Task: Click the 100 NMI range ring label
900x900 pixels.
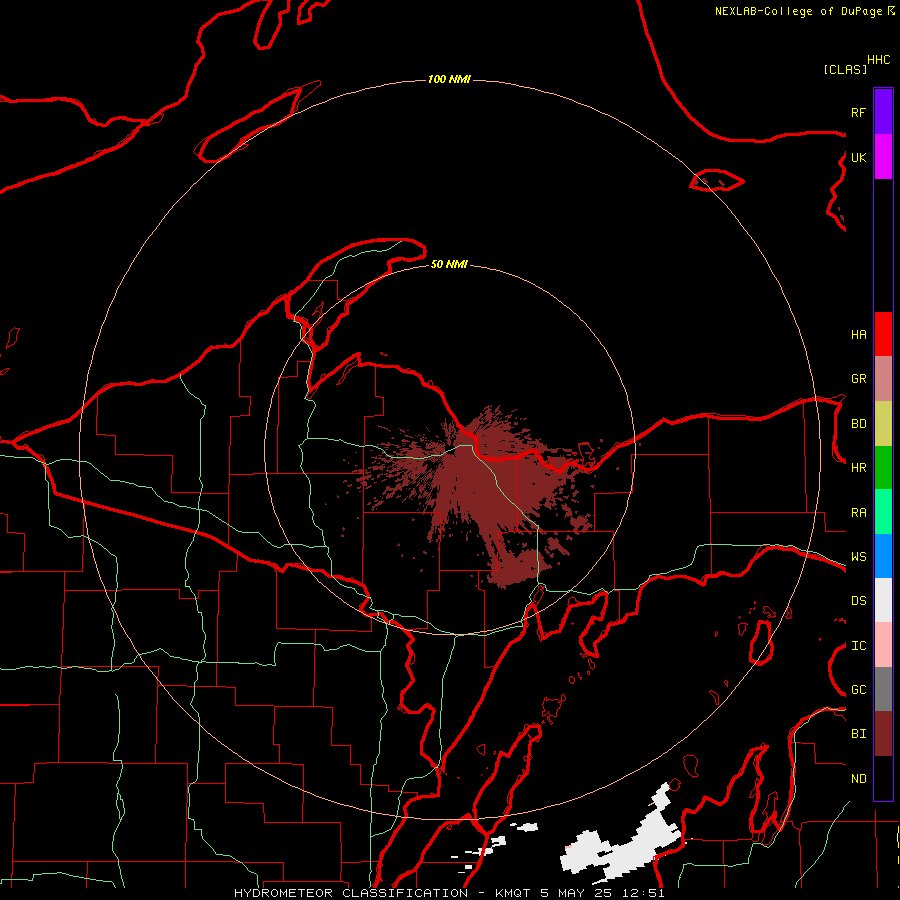Action: 449,79
